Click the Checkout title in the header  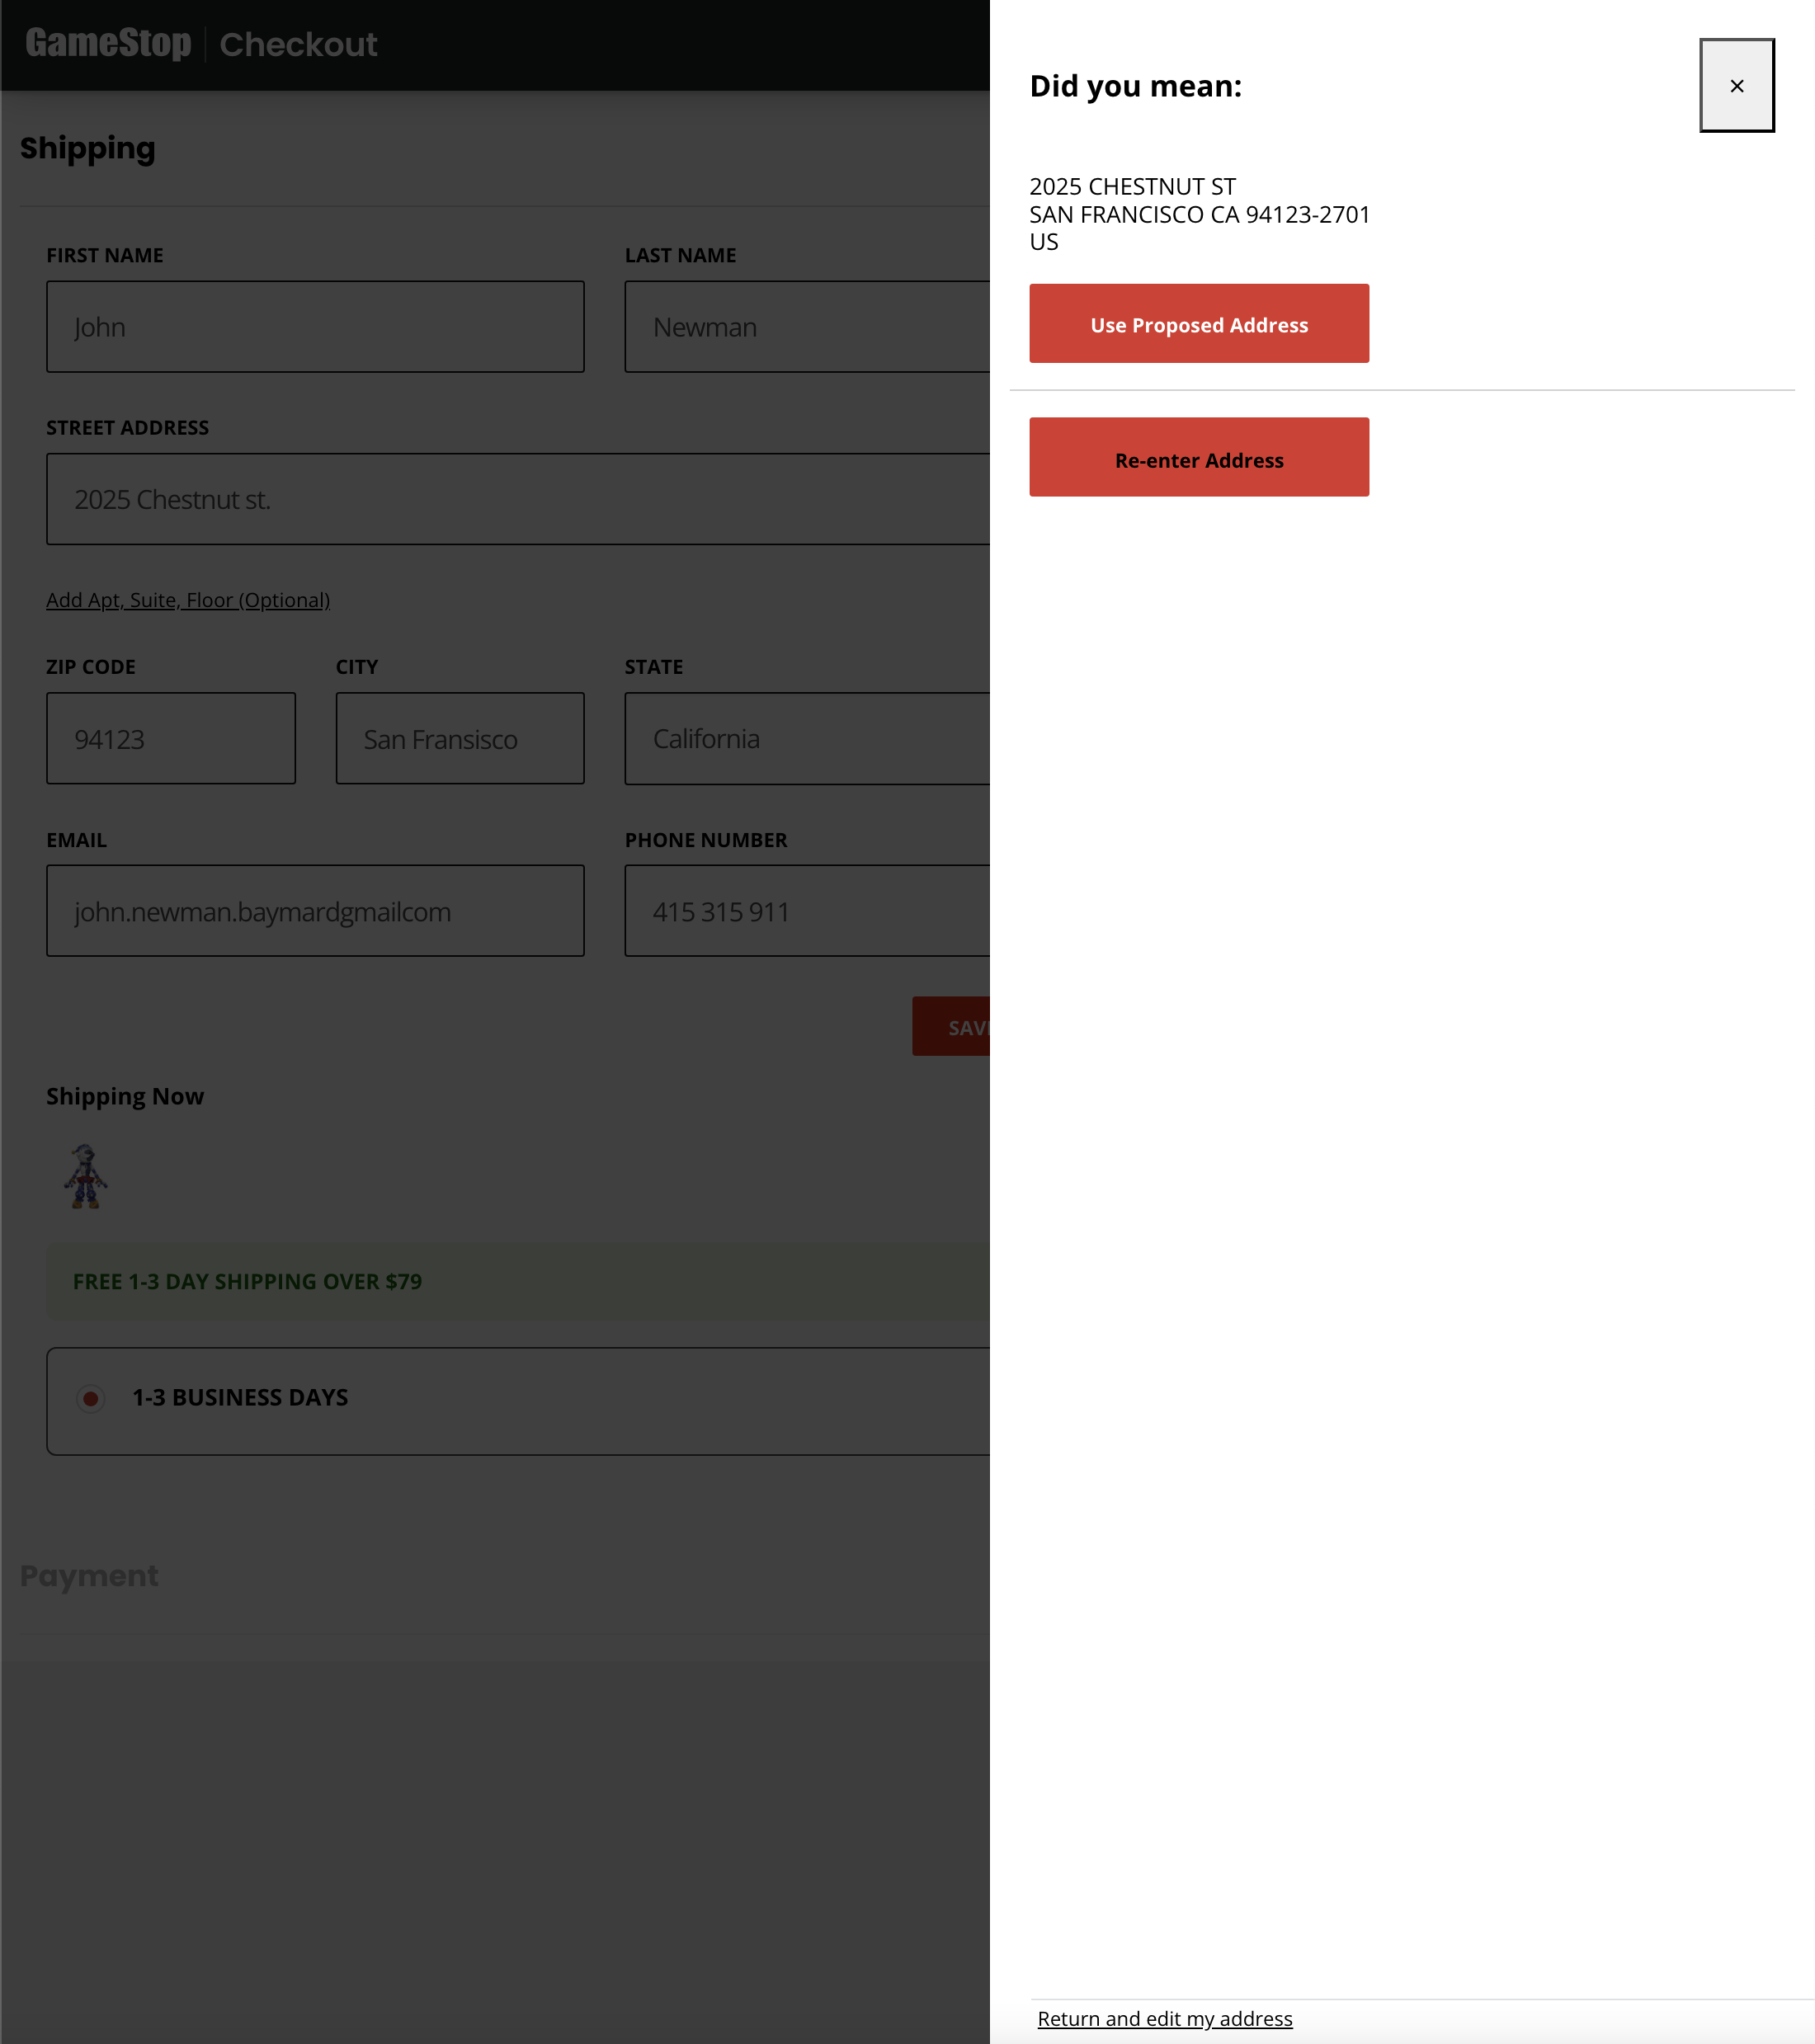(298, 45)
